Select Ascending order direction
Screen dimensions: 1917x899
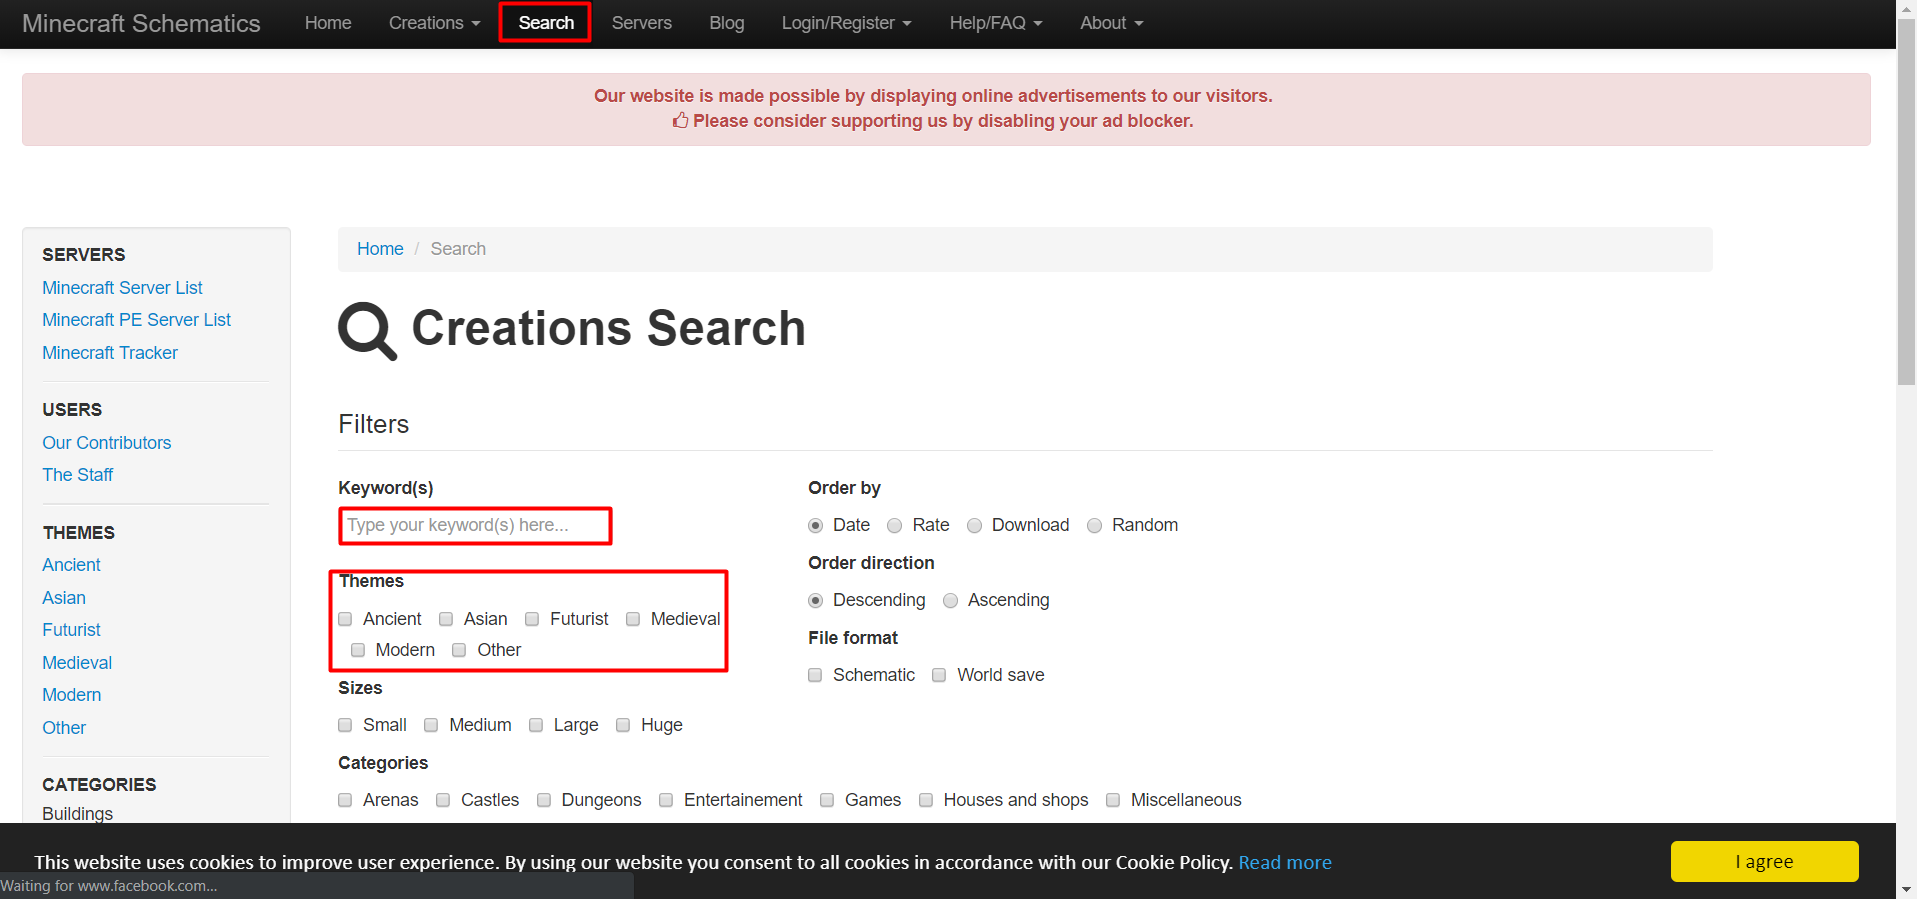(951, 601)
